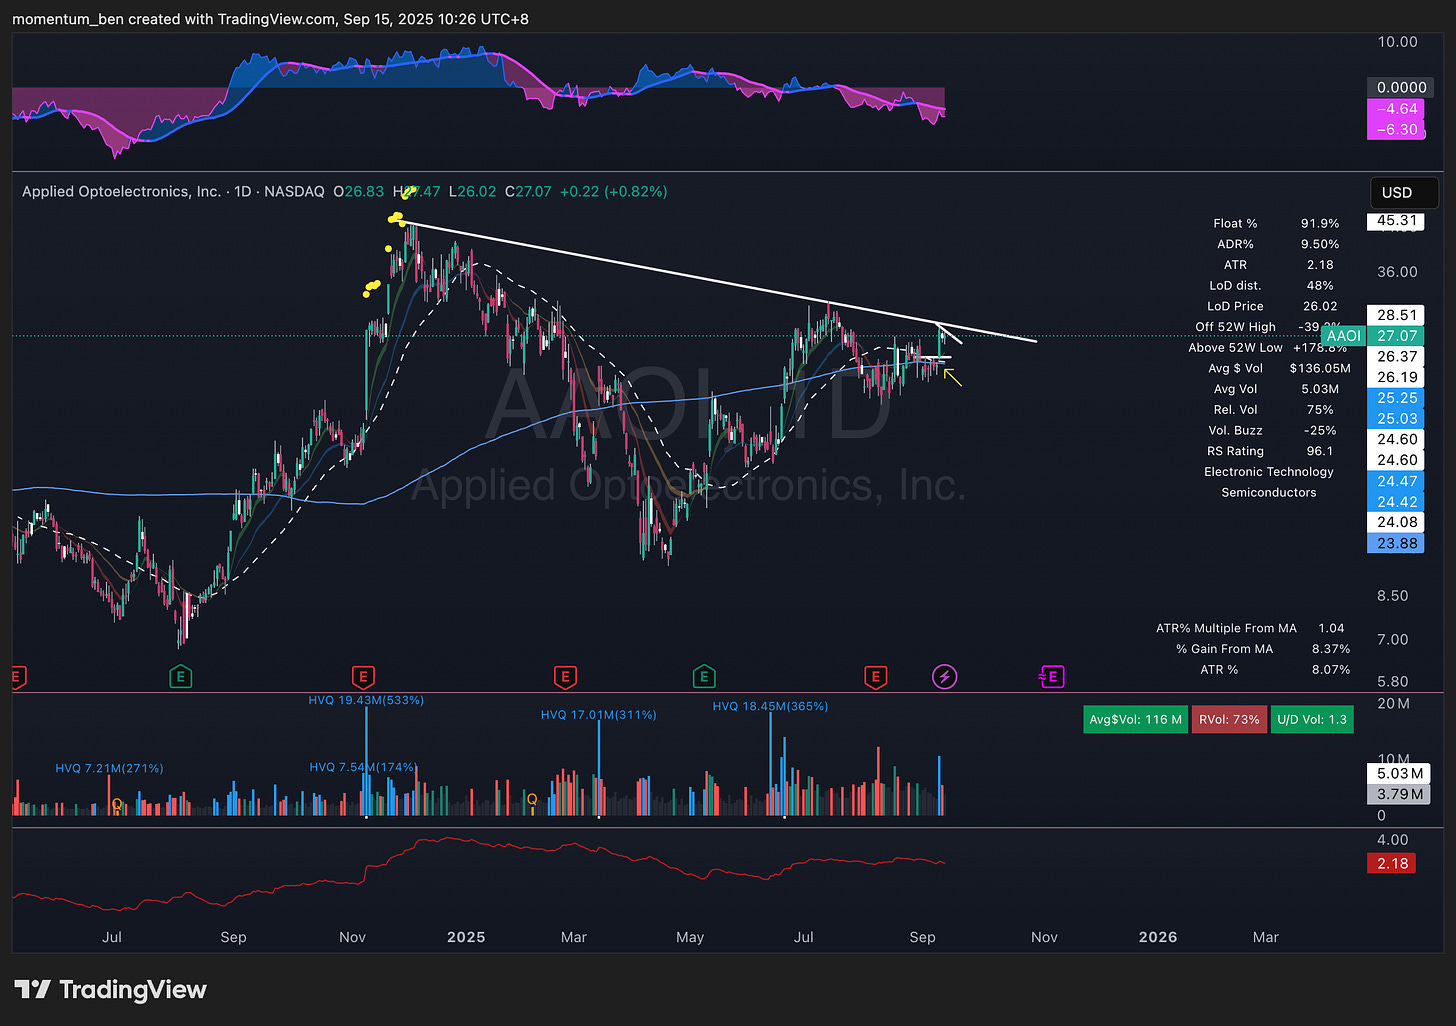Viewport: 1456px width, 1026px height.
Task: Click the 28.51 price axis label
Action: click(x=1397, y=315)
